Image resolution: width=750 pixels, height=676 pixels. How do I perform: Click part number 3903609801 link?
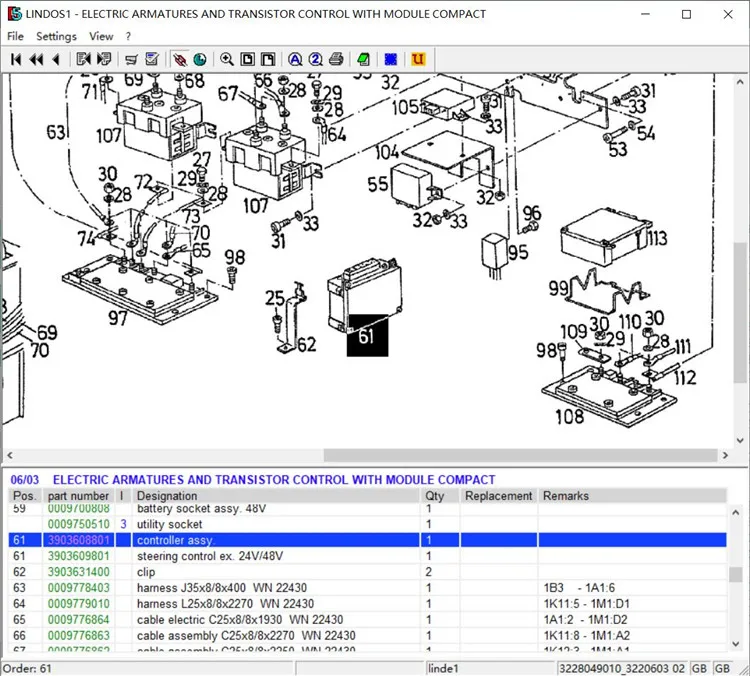(78, 556)
